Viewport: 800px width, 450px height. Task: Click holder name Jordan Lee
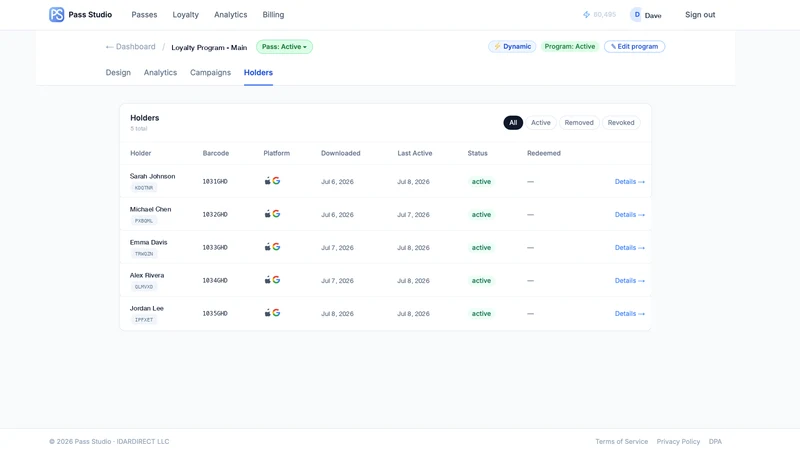click(x=146, y=308)
